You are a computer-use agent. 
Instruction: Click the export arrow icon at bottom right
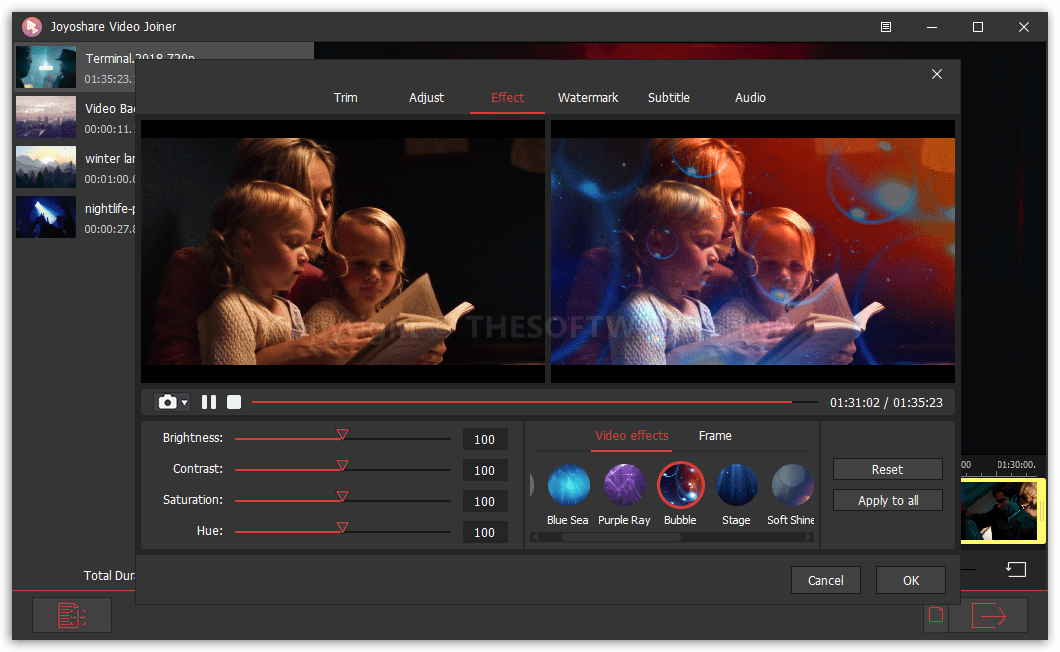pyautogui.click(x=988, y=615)
